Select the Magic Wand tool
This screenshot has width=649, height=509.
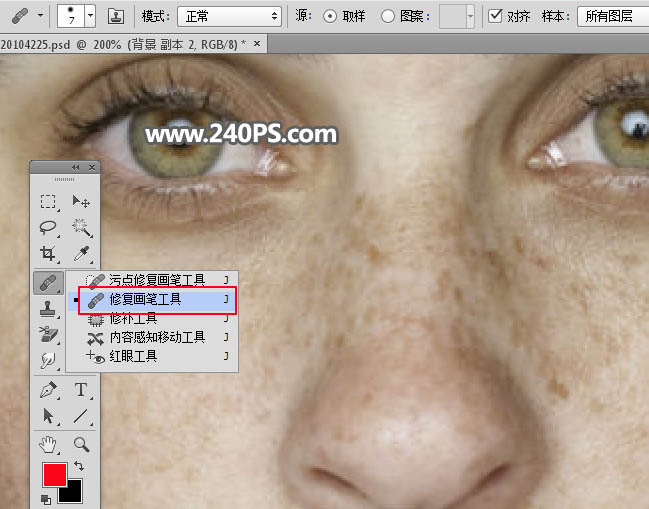(x=81, y=228)
